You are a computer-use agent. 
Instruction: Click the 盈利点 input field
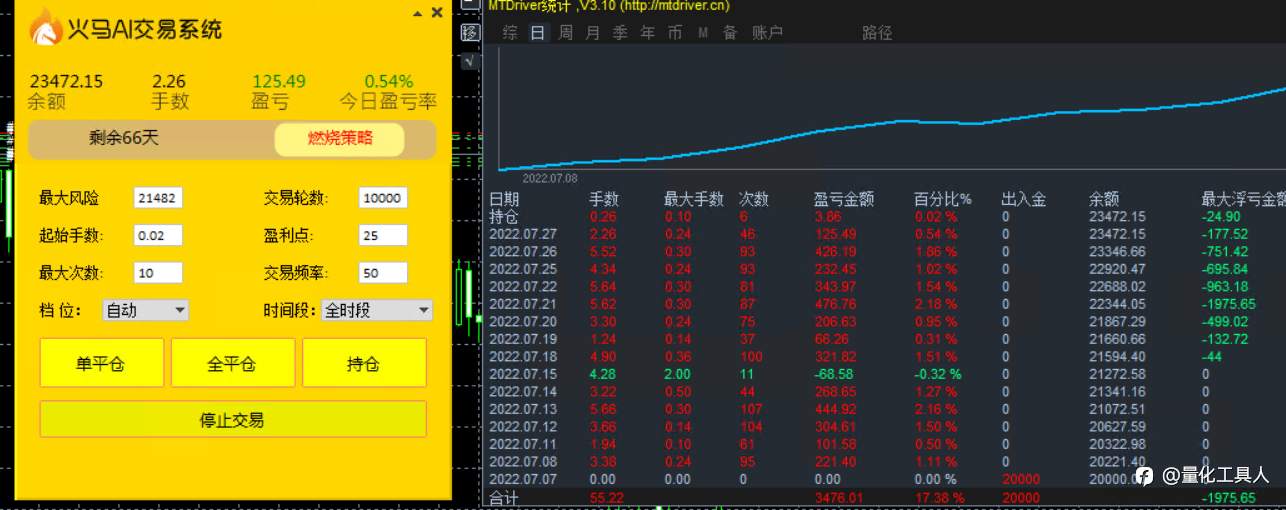[383, 235]
